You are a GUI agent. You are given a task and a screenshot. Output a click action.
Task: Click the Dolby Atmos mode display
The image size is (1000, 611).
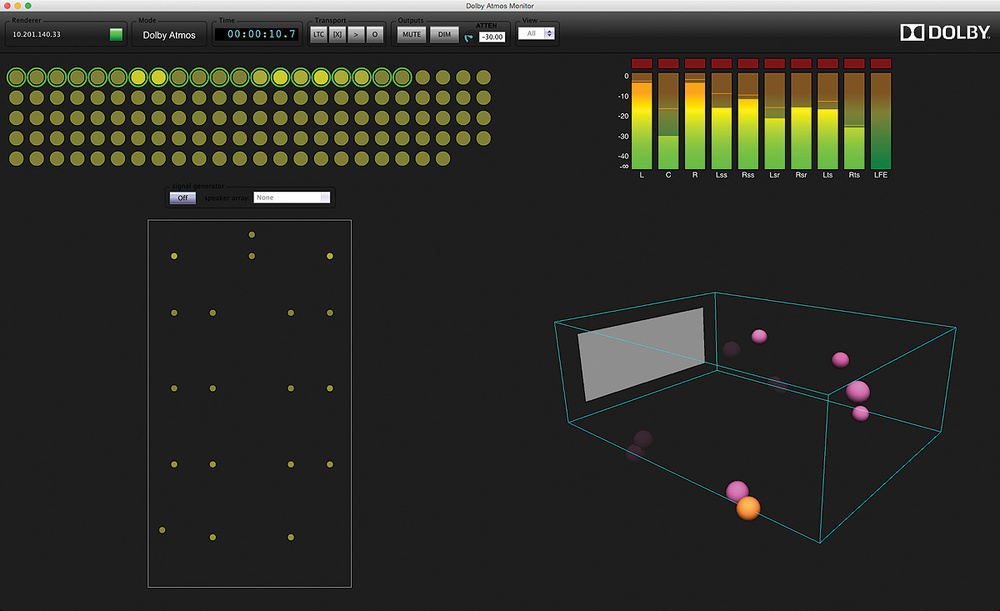[x=168, y=35]
